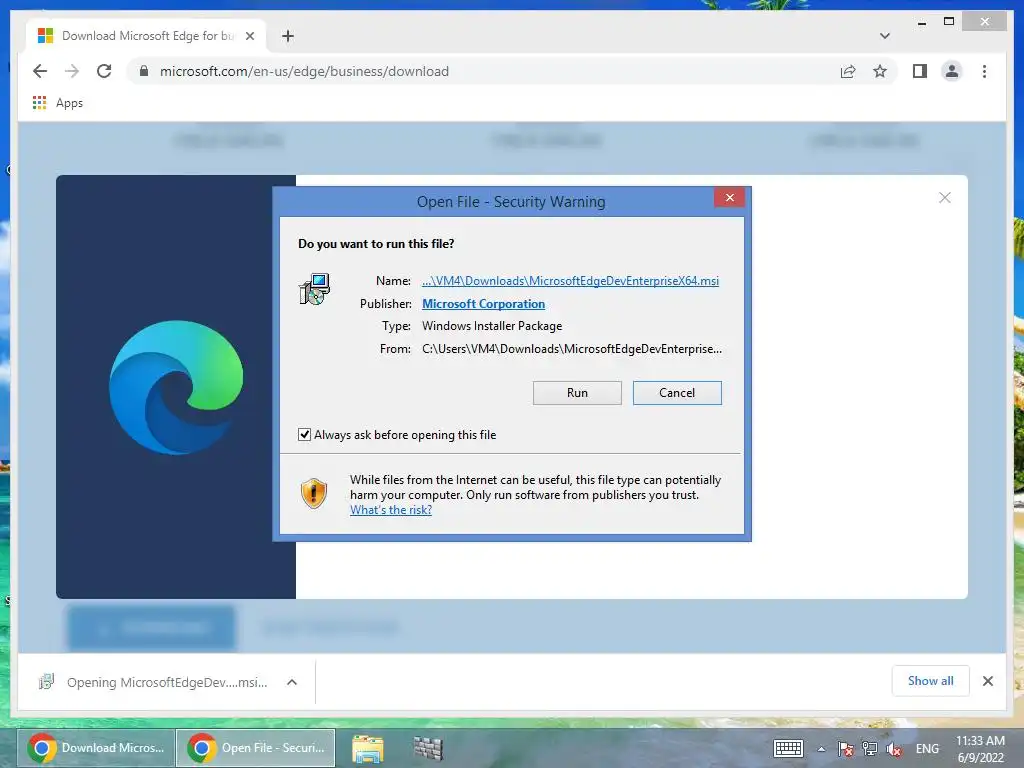Share this page using the share icon
This screenshot has width=1024, height=768.
click(x=848, y=71)
